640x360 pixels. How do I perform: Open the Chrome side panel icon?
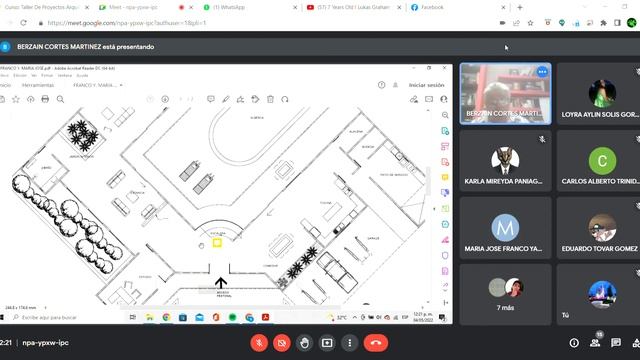pos(617,23)
